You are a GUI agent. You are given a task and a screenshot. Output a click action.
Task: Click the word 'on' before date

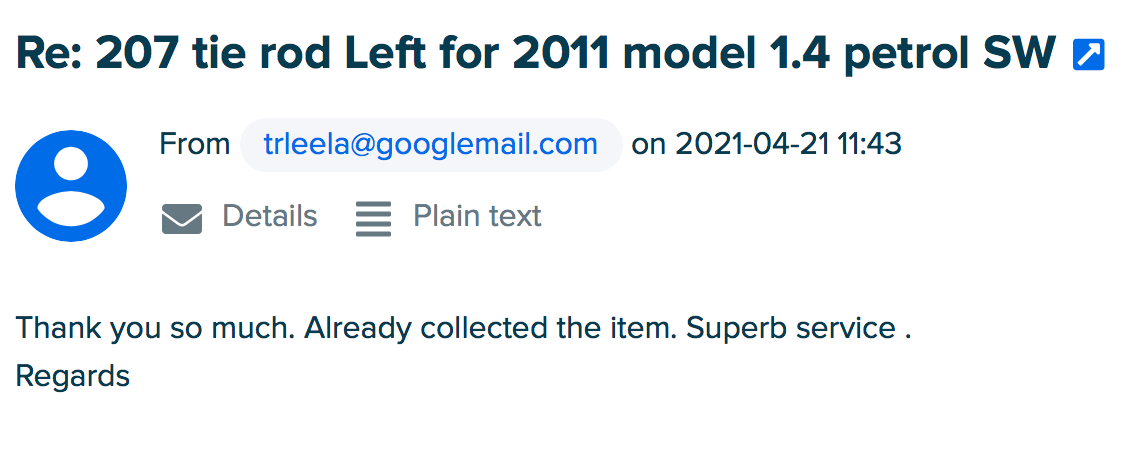[649, 146]
